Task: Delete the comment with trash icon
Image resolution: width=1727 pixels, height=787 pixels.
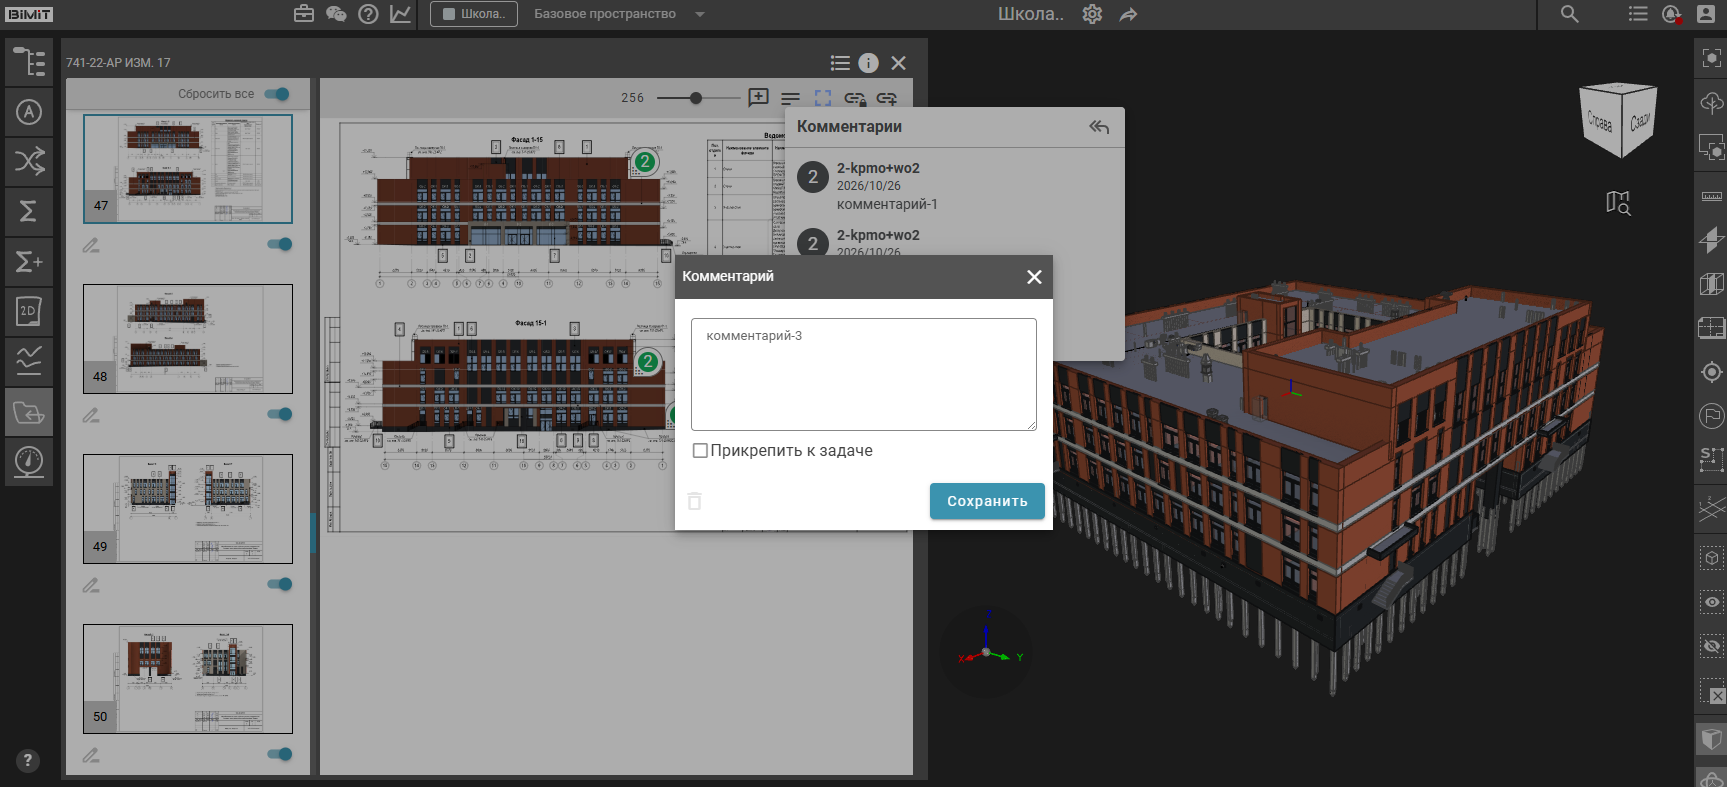Action: point(695,501)
